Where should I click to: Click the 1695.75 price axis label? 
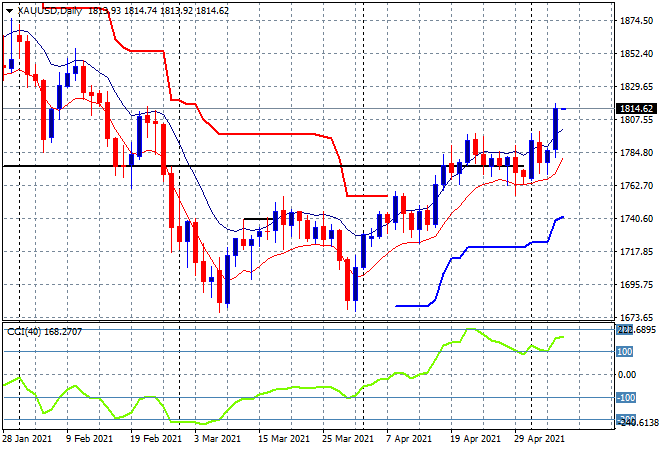point(637,285)
